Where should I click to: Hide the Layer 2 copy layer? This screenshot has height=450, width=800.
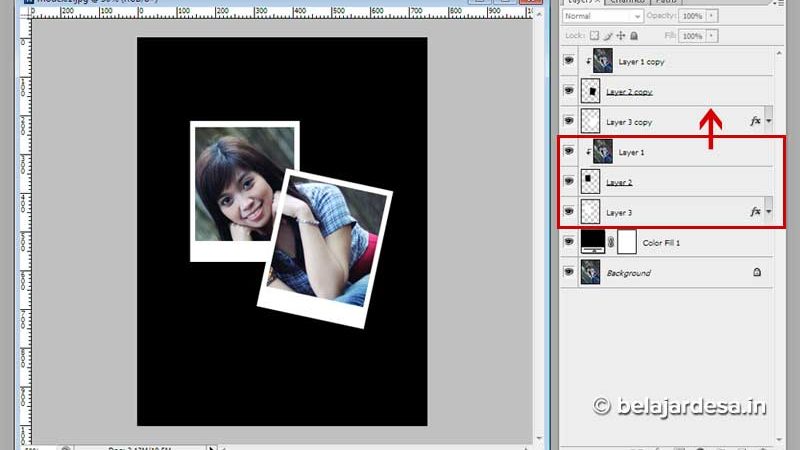click(569, 91)
